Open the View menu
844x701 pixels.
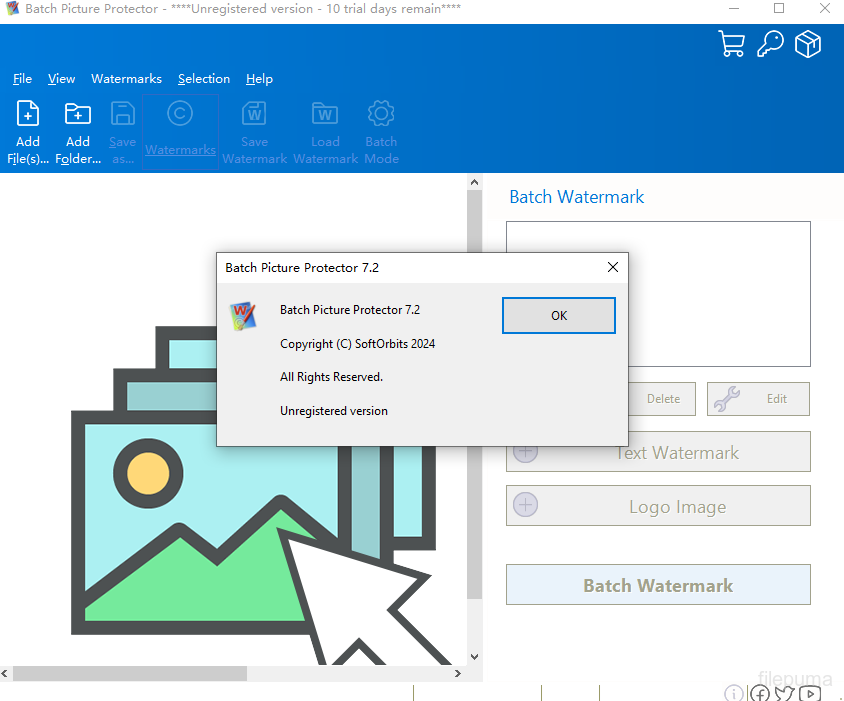click(61, 79)
